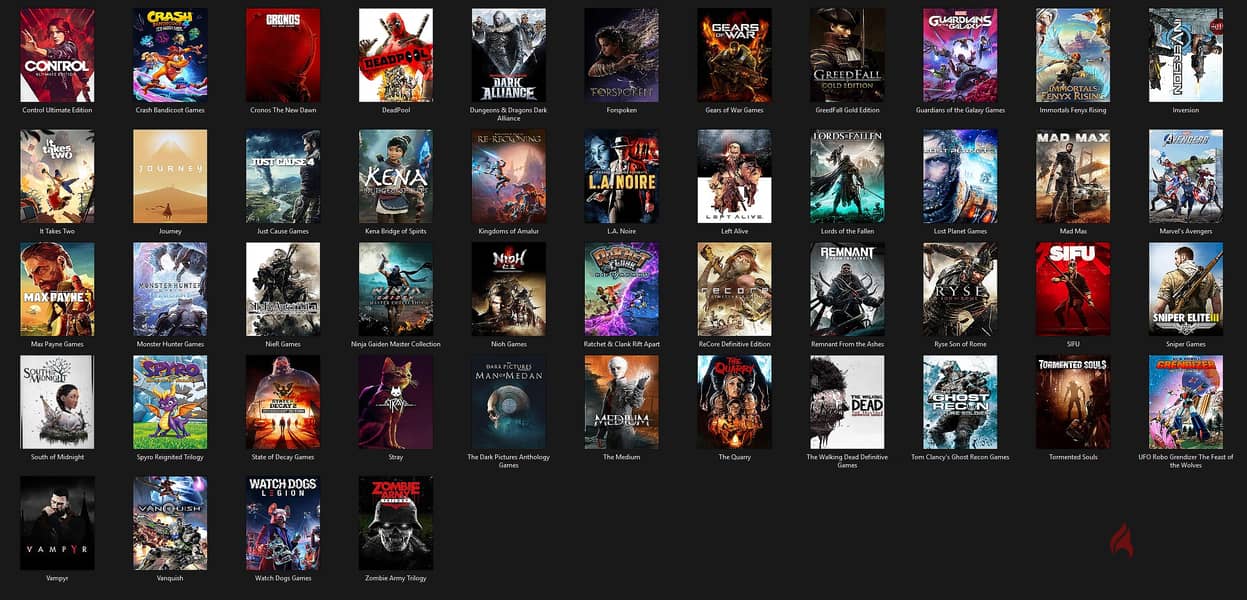The height and width of the screenshot is (600, 1247).
Task: Click the "Zombie Army Trilogy" text label
Action: (396, 578)
